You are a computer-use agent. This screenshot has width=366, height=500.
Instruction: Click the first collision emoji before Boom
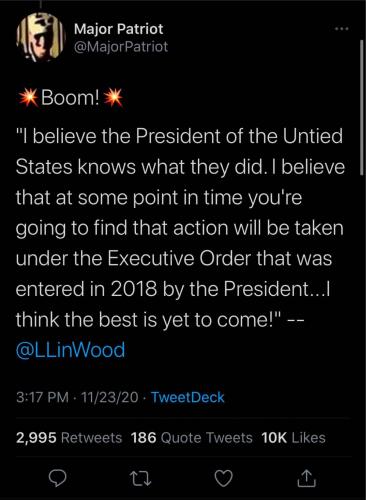coord(27,98)
